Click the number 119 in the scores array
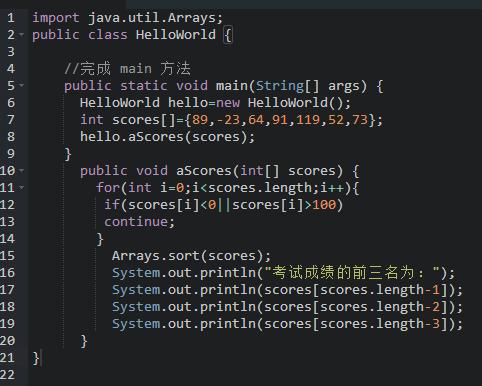This screenshot has width=482, height=386. click(308, 119)
